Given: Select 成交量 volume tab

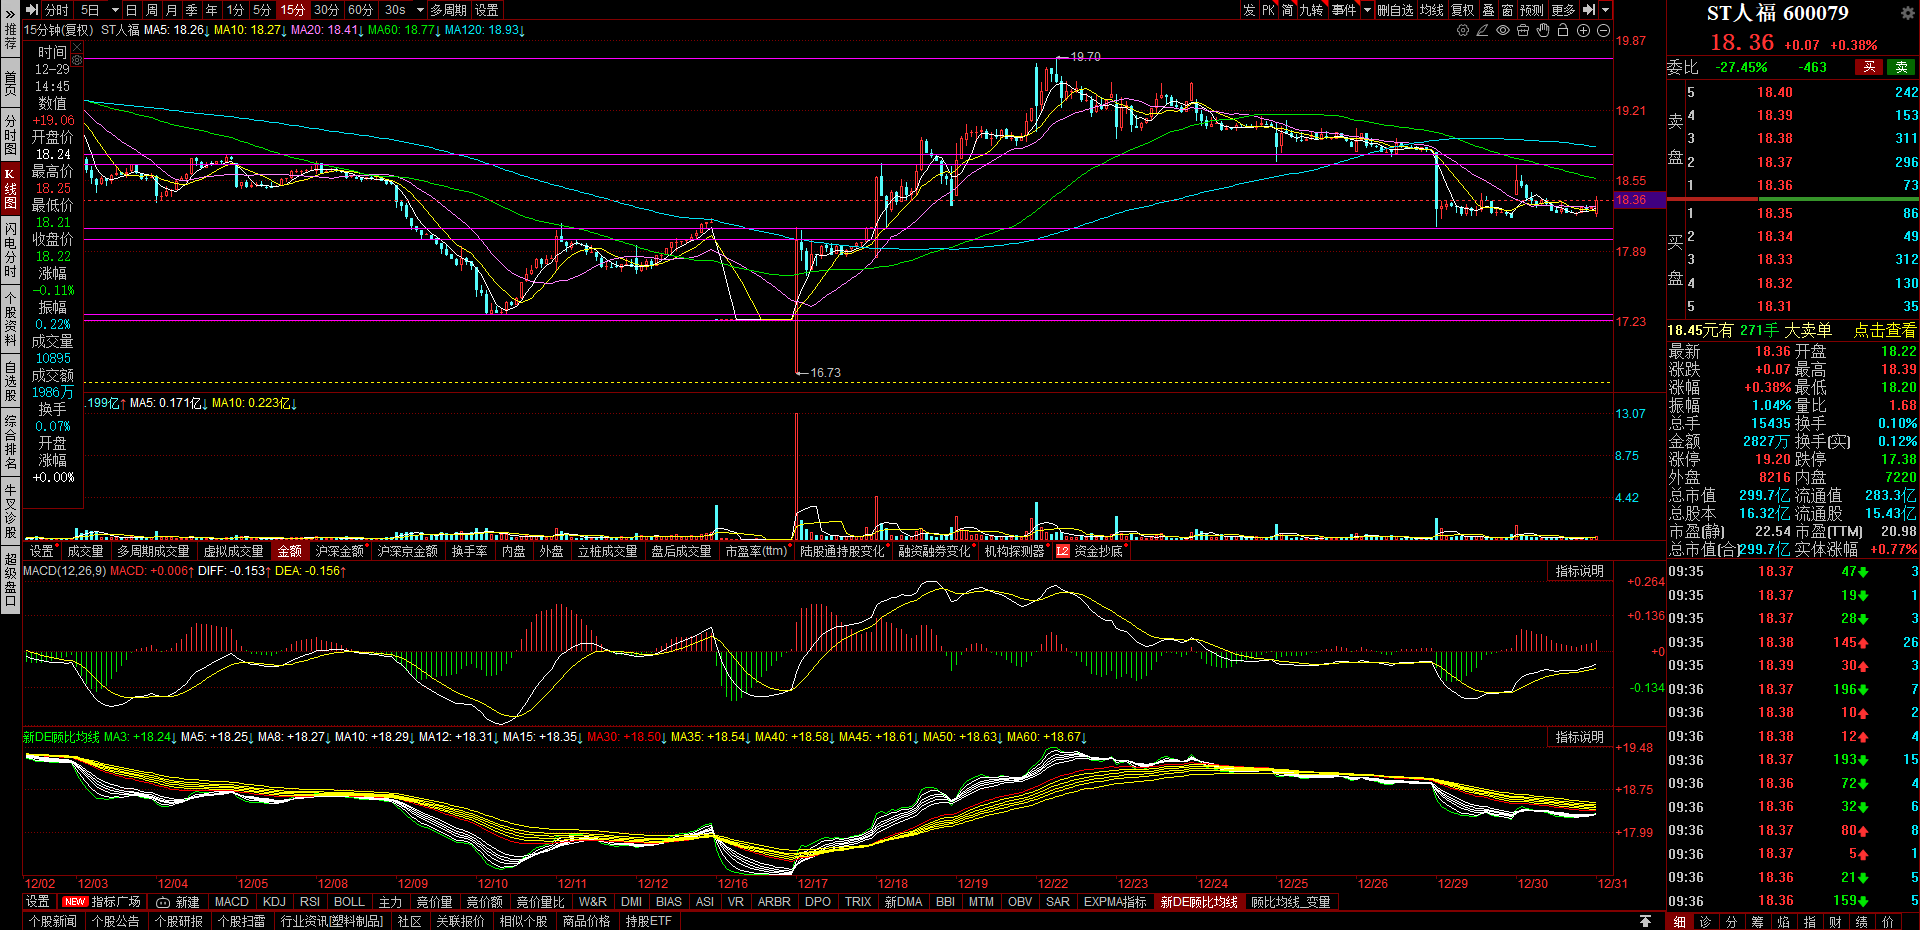Looking at the screenshot, I should click(x=86, y=551).
